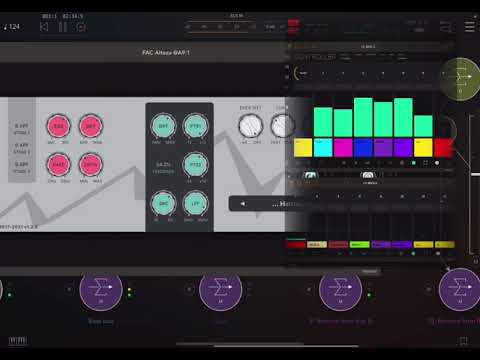Click the teal LPF knob

tap(196, 203)
